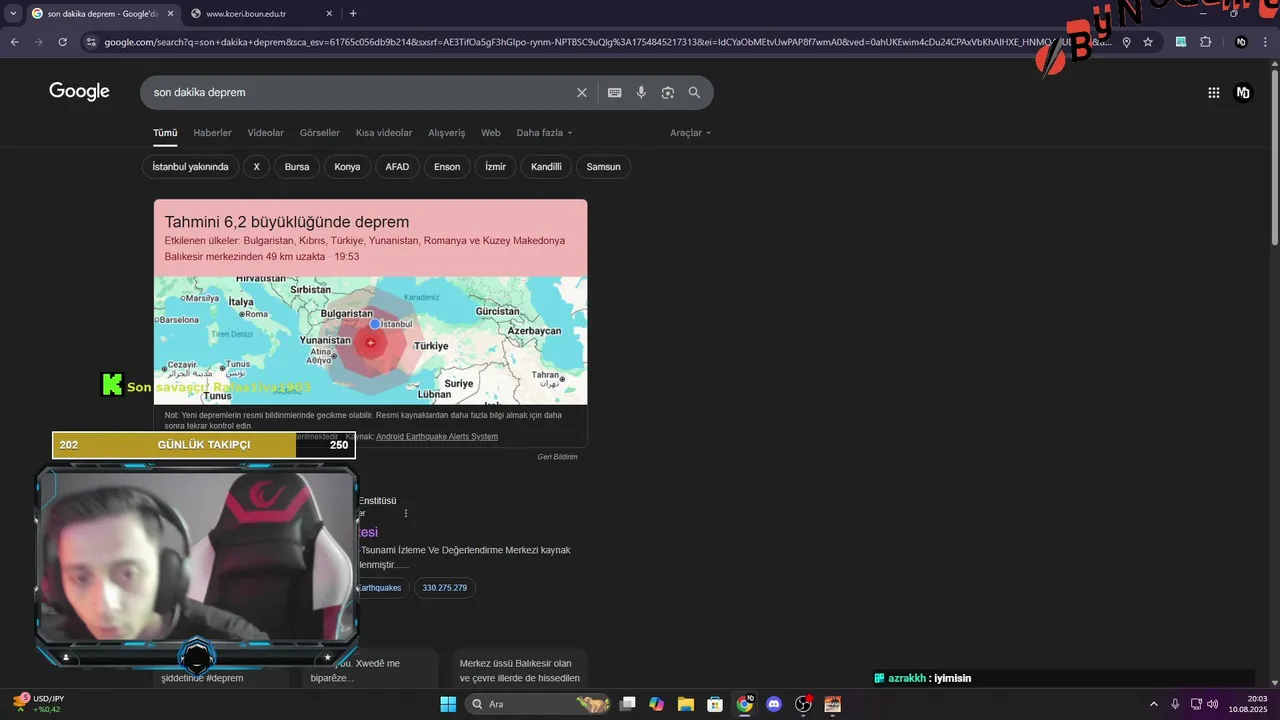Click inside the Google search input field
The height and width of the screenshot is (720, 1280).
click(360, 92)
